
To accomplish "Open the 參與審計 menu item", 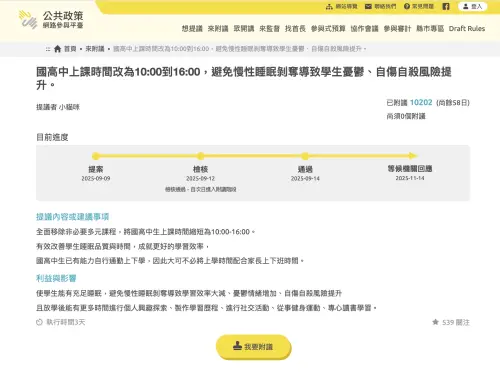I will tap(397, 29).
